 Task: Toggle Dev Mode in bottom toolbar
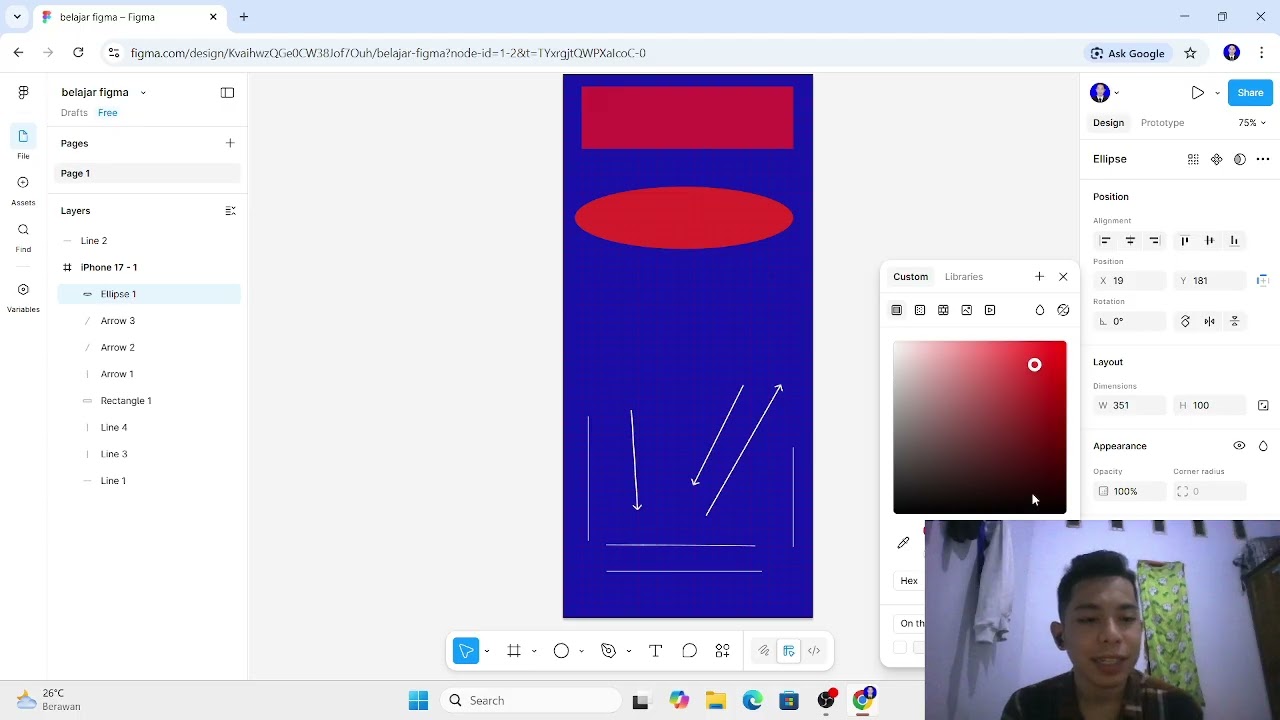(x=814, y=651)
